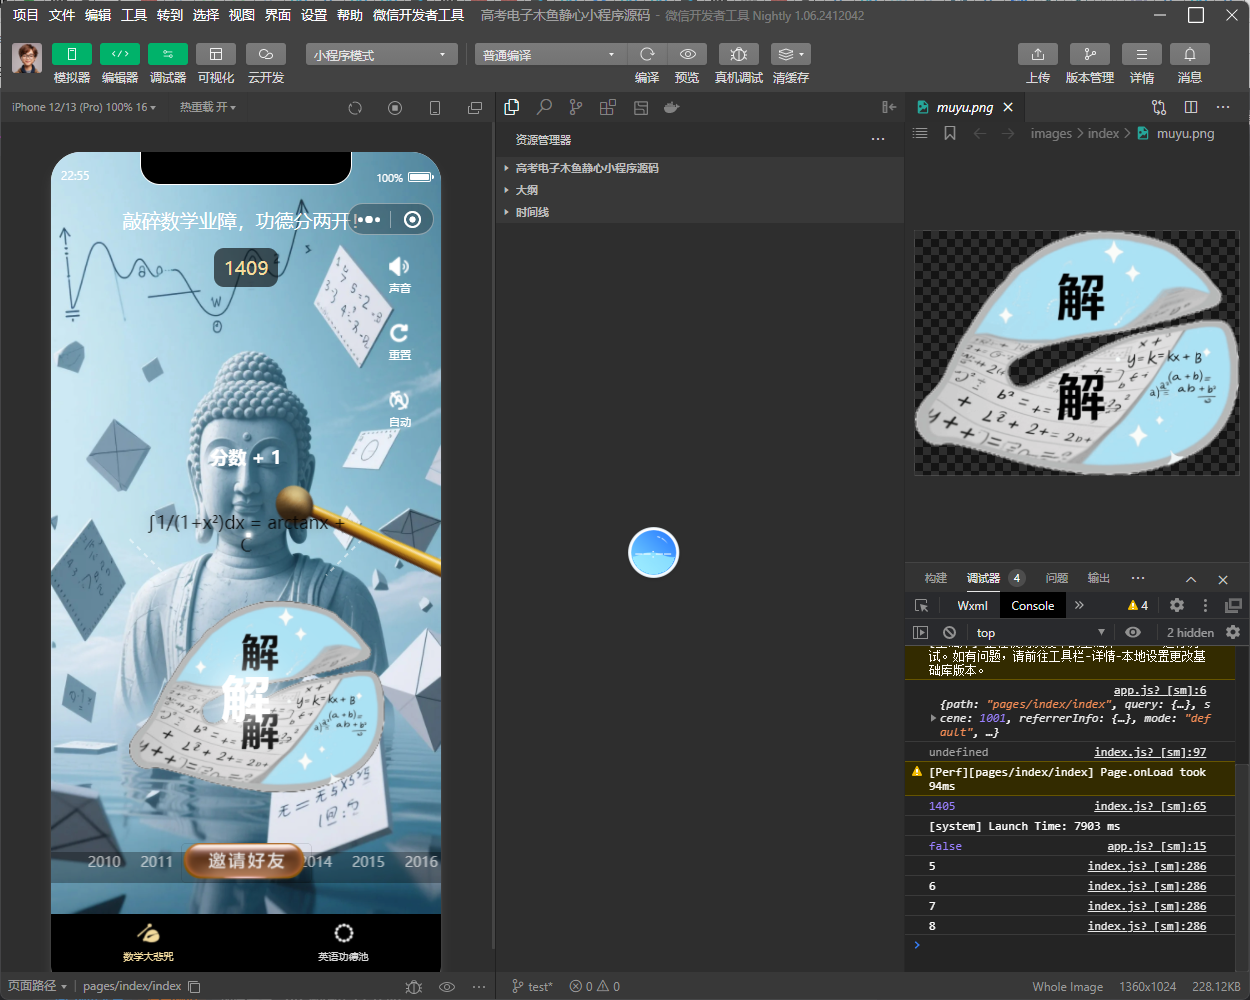Viewport: 1250px width, 1000px height.
Task: Click the images breadcrumb
Action: 1051,134
